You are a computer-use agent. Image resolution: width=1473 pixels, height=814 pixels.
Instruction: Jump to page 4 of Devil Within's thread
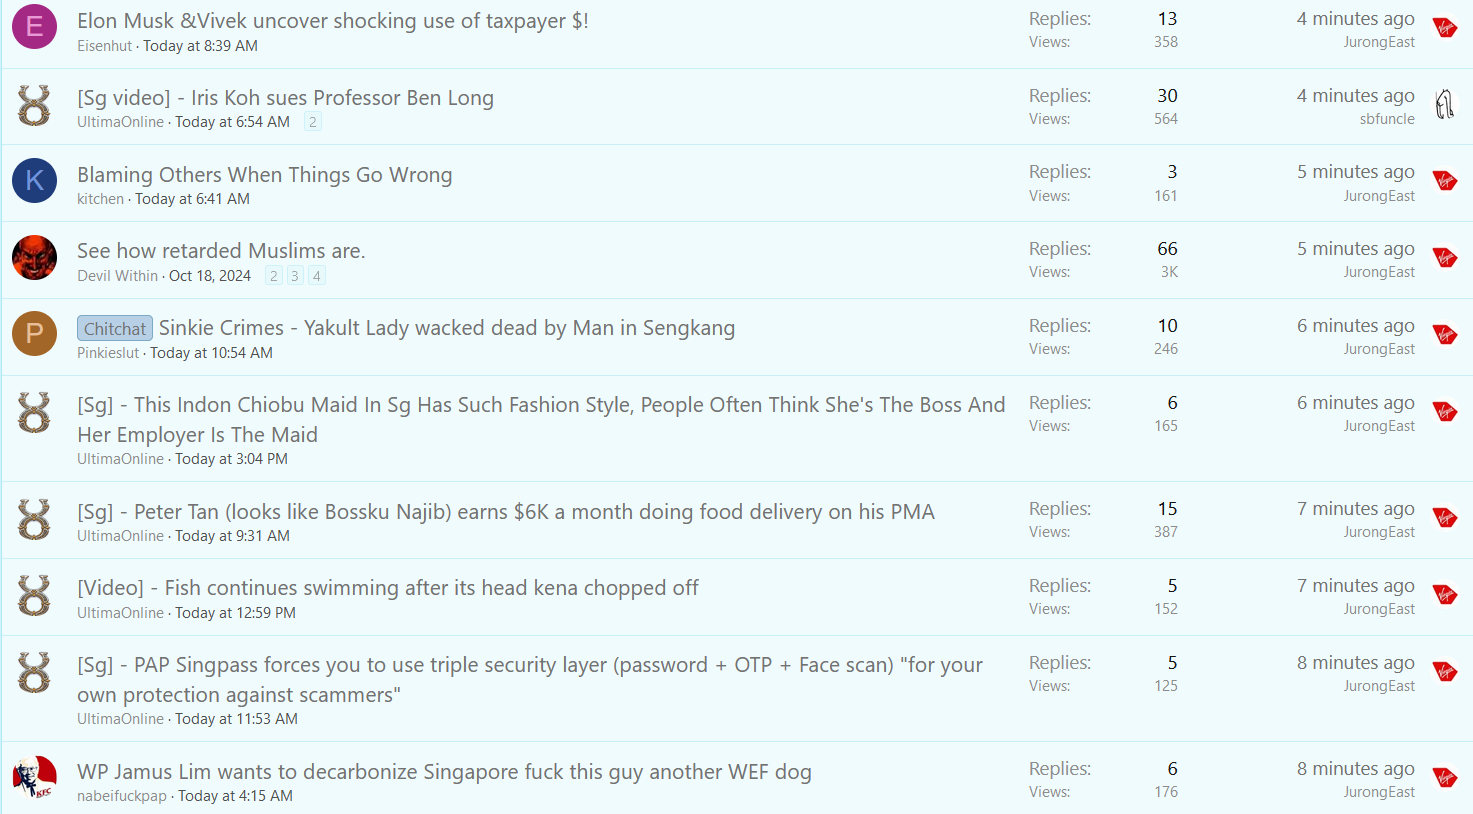click(x=316, y=276)
